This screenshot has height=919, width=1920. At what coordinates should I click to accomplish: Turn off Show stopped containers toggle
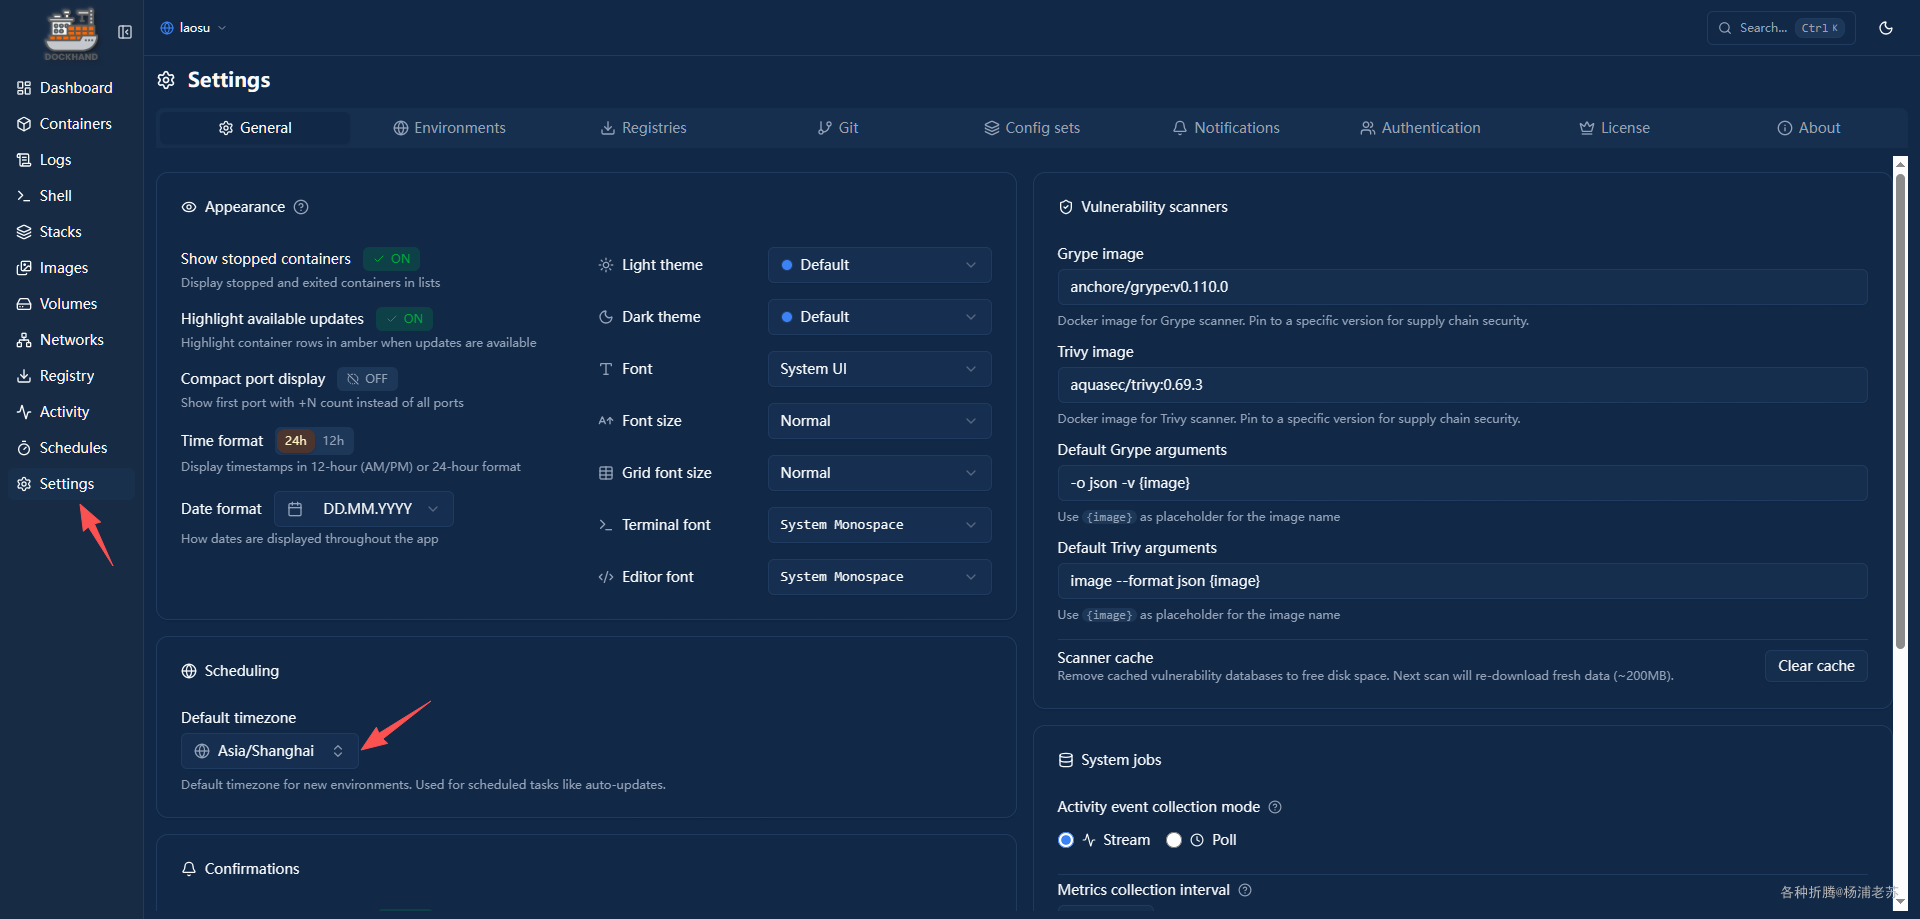point(391,259)
